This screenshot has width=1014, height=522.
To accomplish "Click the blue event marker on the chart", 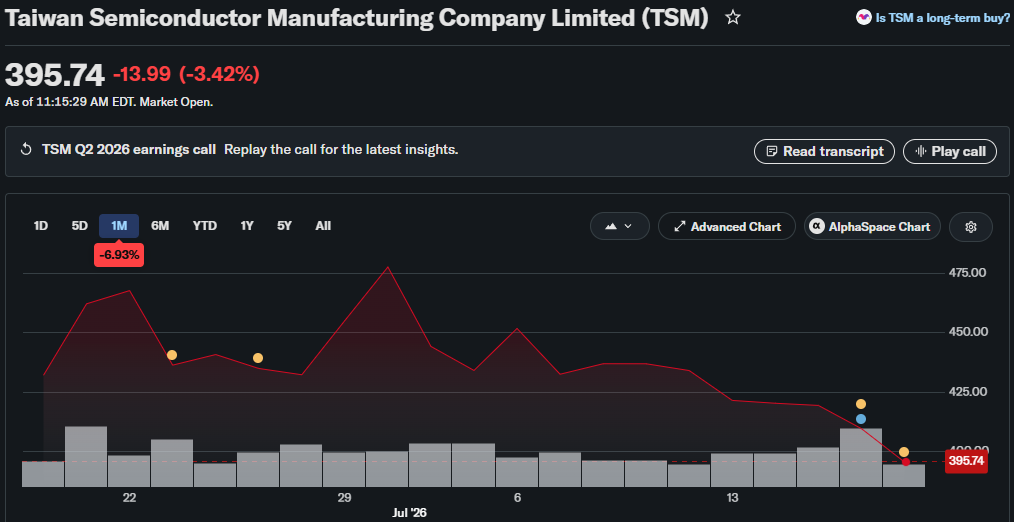I will [861, 419].
